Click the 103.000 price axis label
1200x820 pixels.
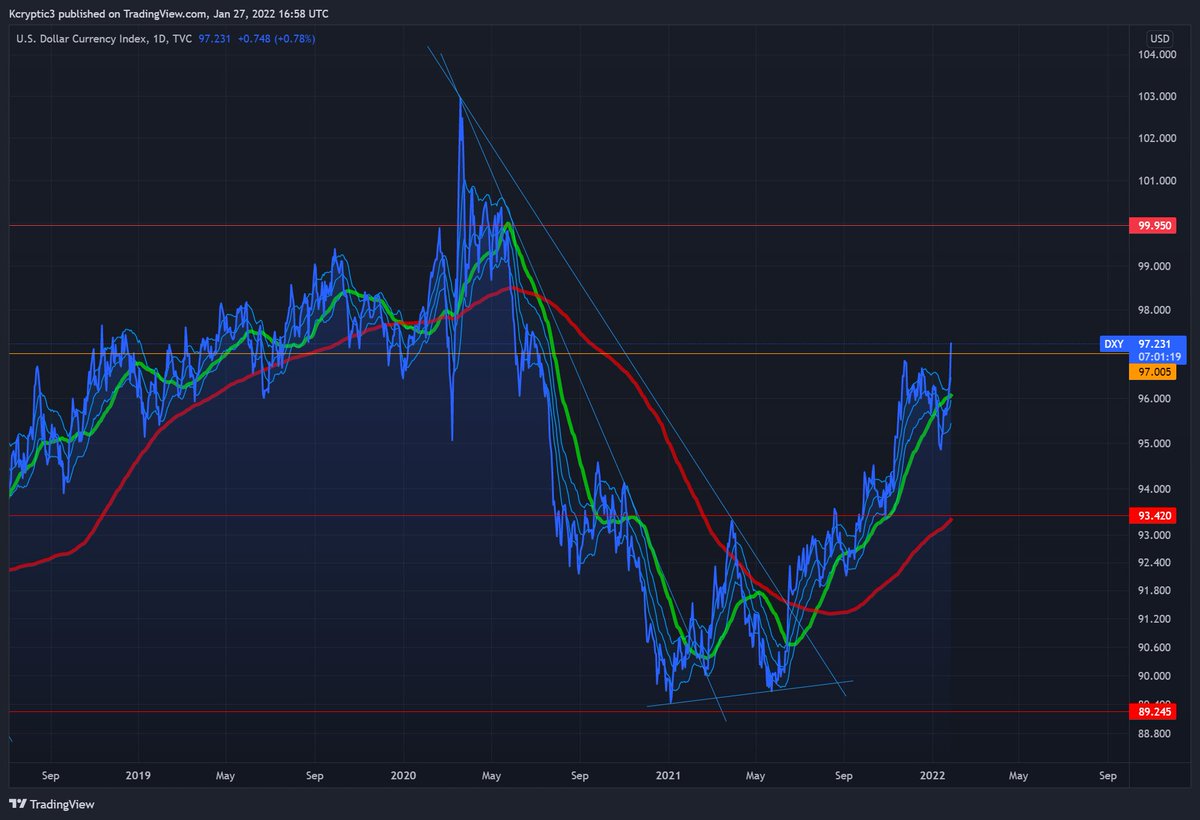pyautogui.click(x=1158, y=97)
